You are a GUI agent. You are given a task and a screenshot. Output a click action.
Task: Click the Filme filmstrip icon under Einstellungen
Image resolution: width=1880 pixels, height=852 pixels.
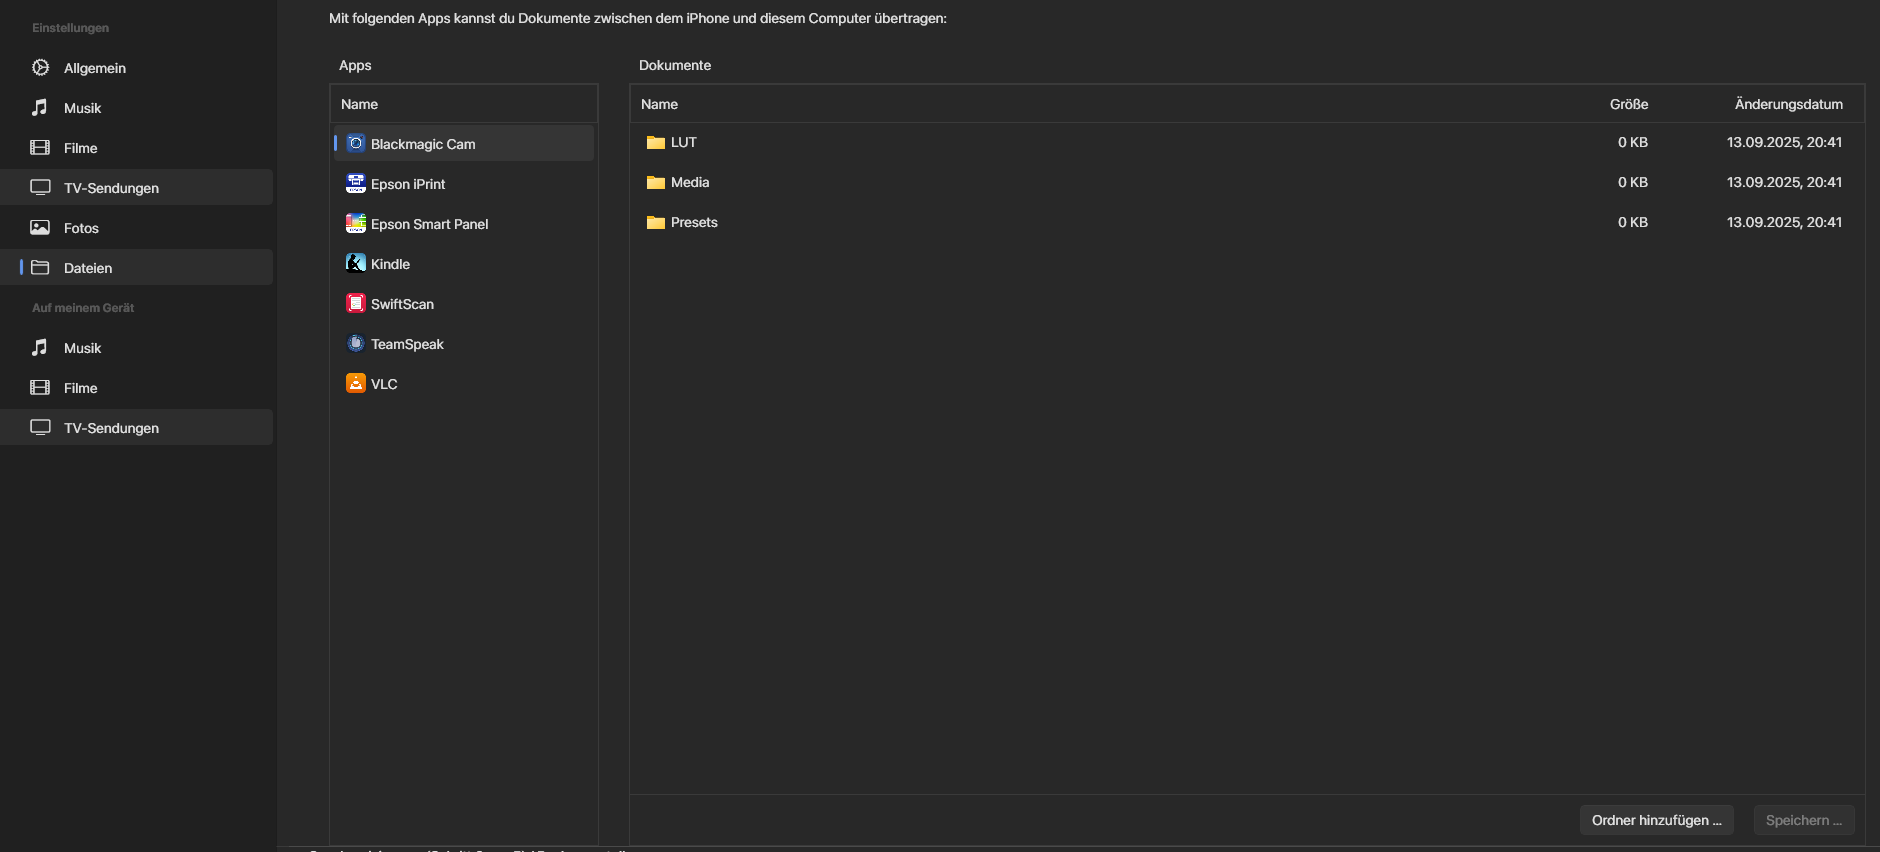tap(40, 148)
